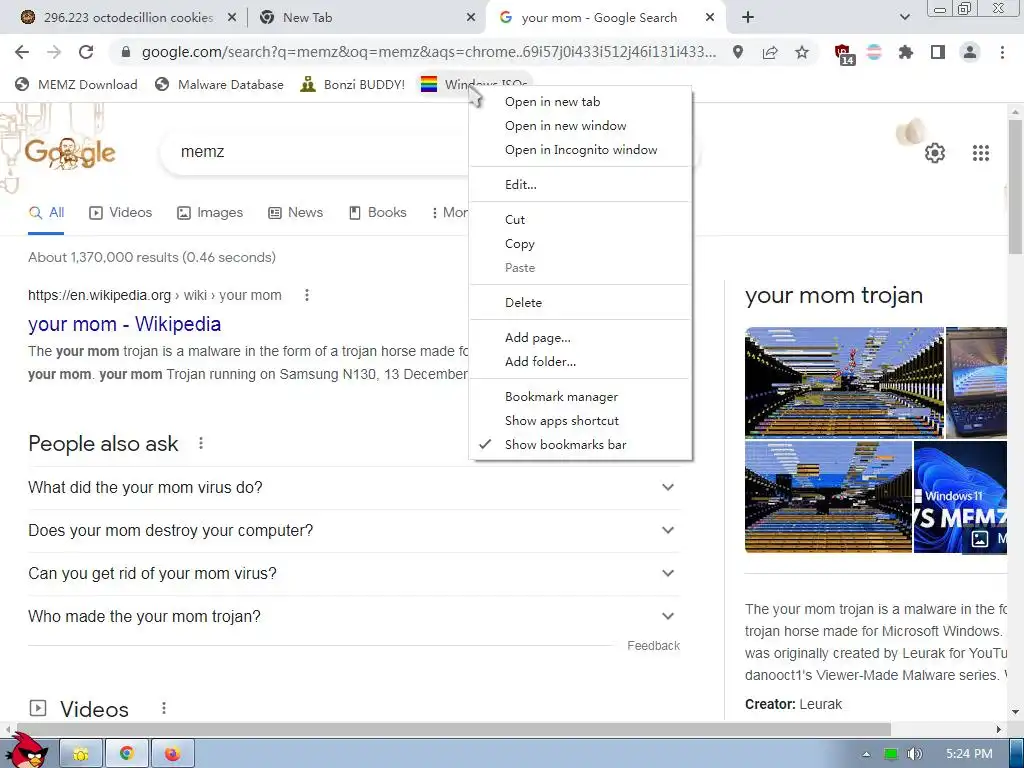
Task: Click the yellow taskbar app icon
Action: [x=81, y=754]
